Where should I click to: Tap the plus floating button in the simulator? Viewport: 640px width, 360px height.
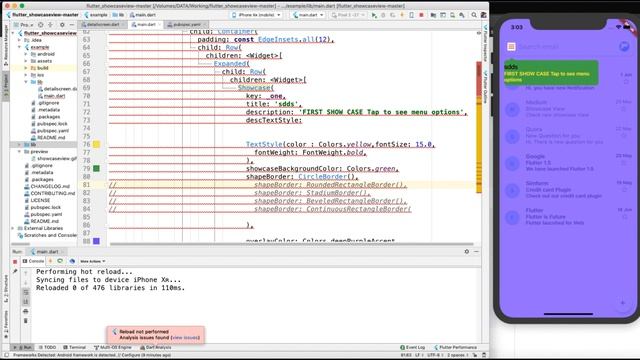(622, 303)
